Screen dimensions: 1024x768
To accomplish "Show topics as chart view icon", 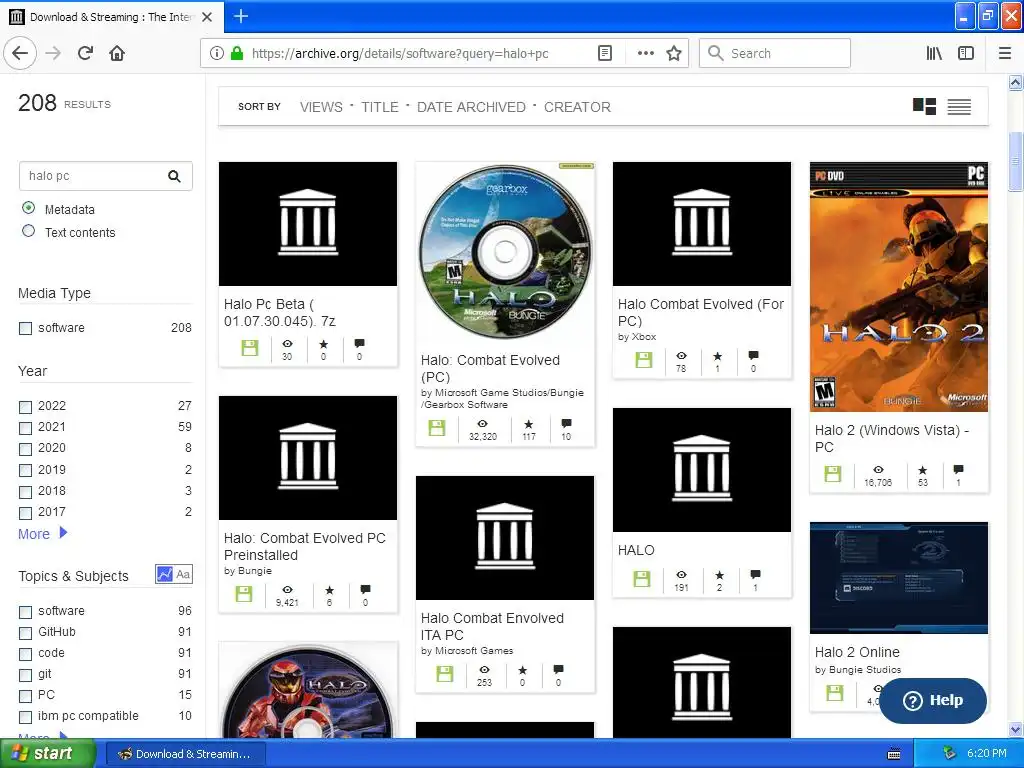I will pyautogui.click(x=165, y=574).
